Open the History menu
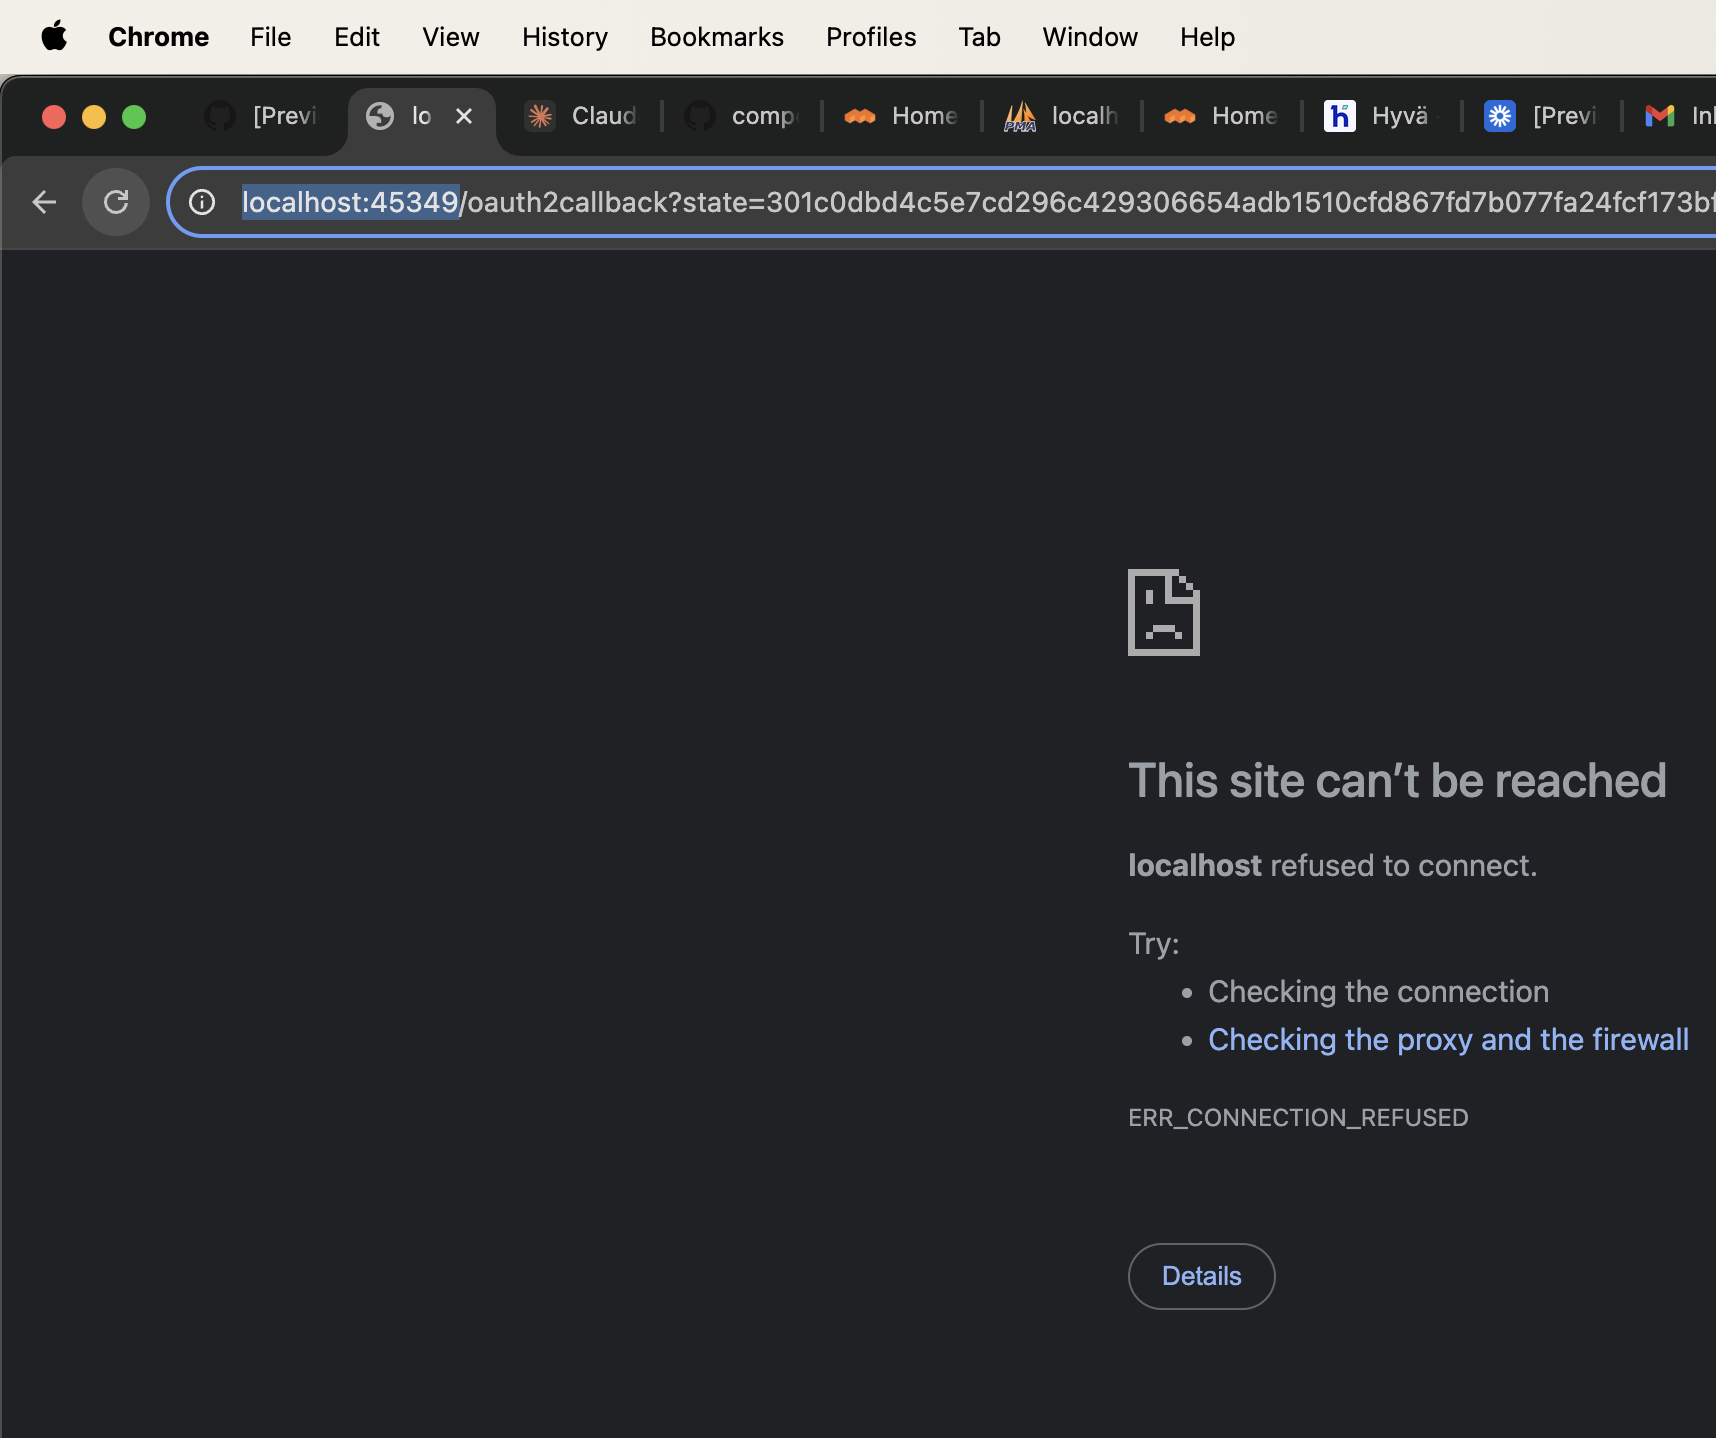Screen dimensions: 1716x1438 click(x=564, y=37)
